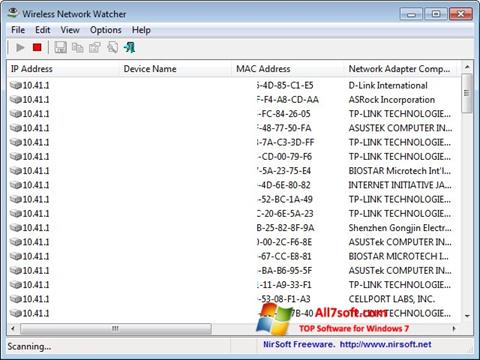Select the row with MAC ending 52-BC-1A-49
Viewport: 480px width, 360px height.
pos(234,199)
